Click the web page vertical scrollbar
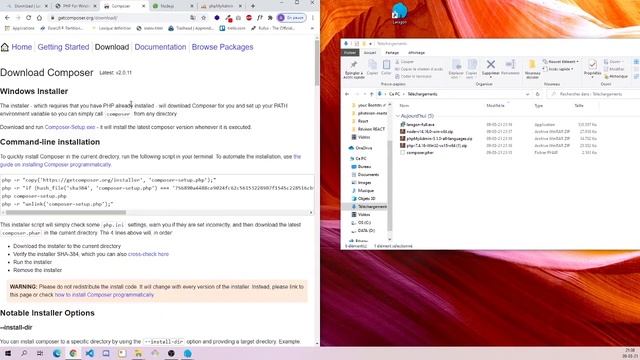 (317, 63)
